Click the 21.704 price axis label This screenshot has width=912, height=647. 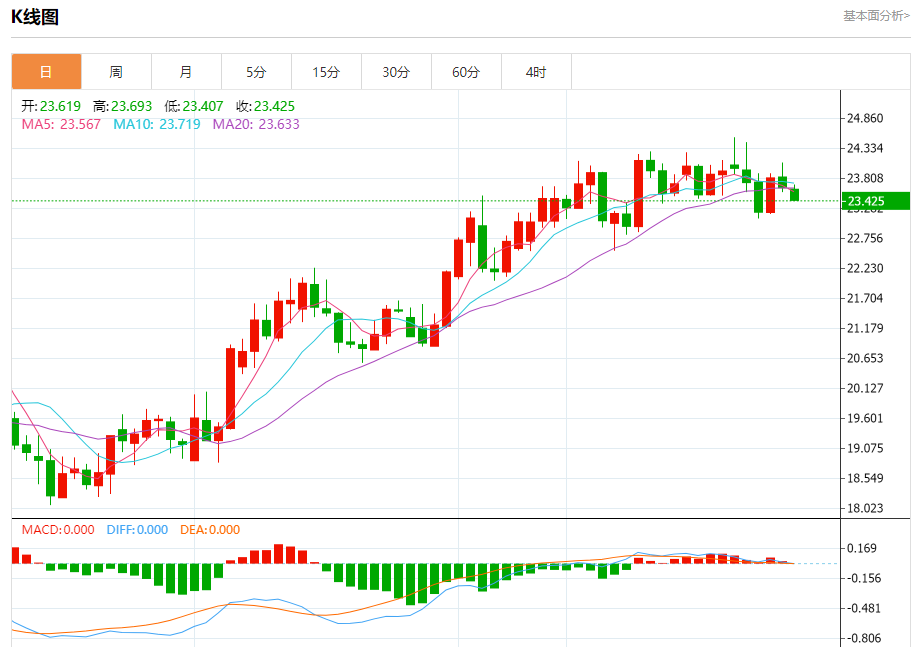click(865, 298)
